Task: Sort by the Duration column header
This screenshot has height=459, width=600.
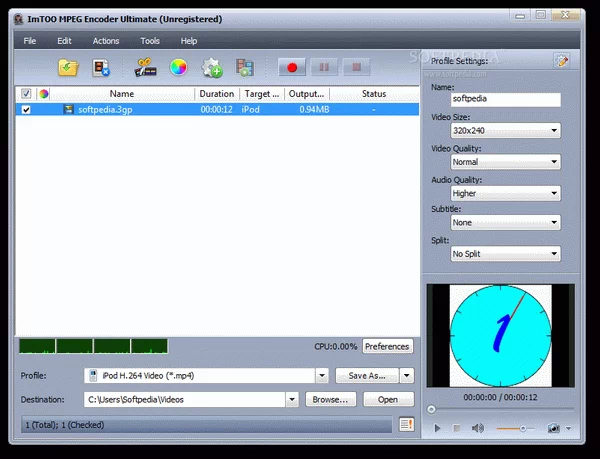Action: point(217,94)
